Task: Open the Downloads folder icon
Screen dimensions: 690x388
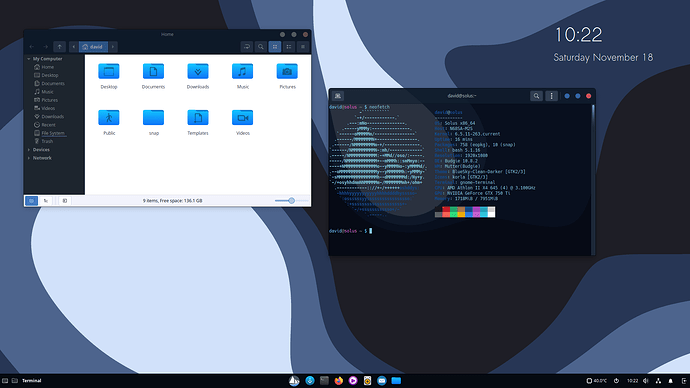Action: [198, 71]
